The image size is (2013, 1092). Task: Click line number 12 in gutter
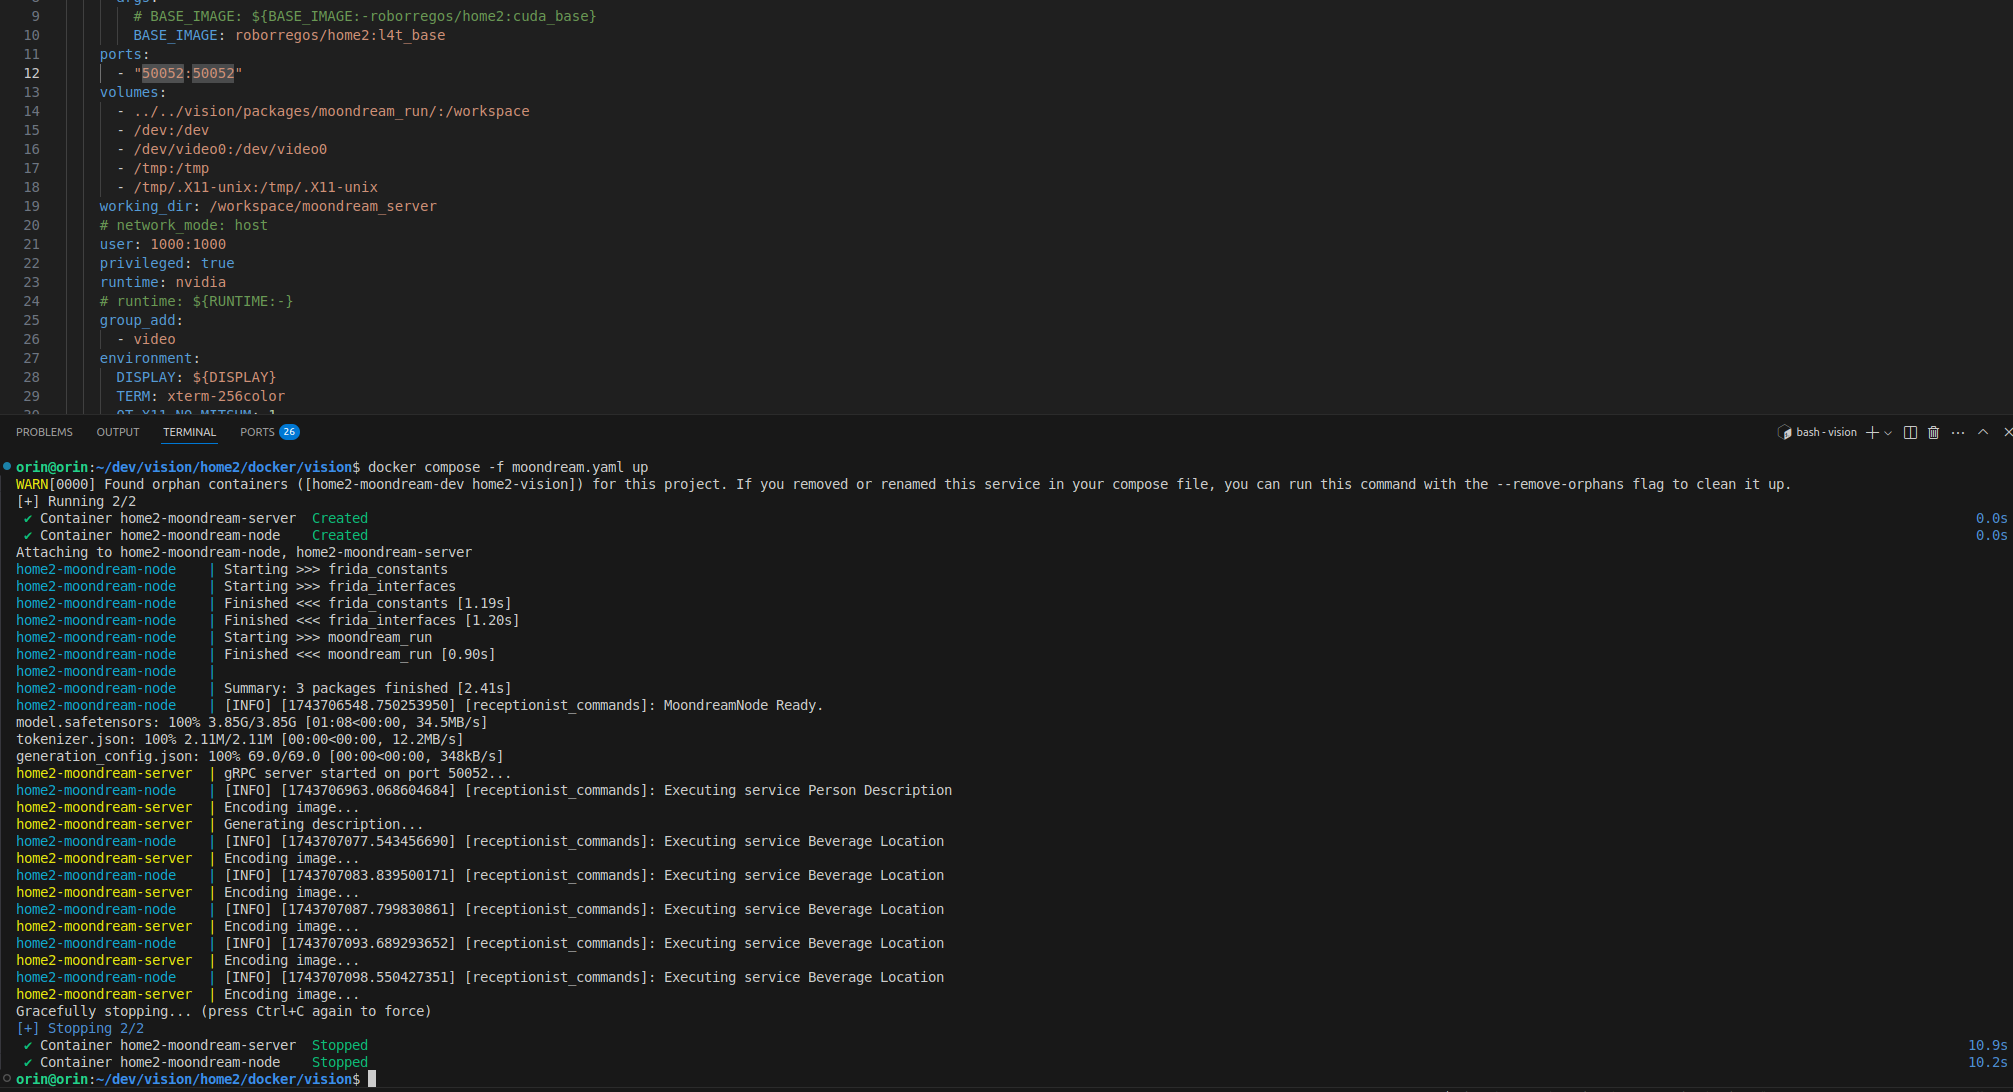(32, 73)
